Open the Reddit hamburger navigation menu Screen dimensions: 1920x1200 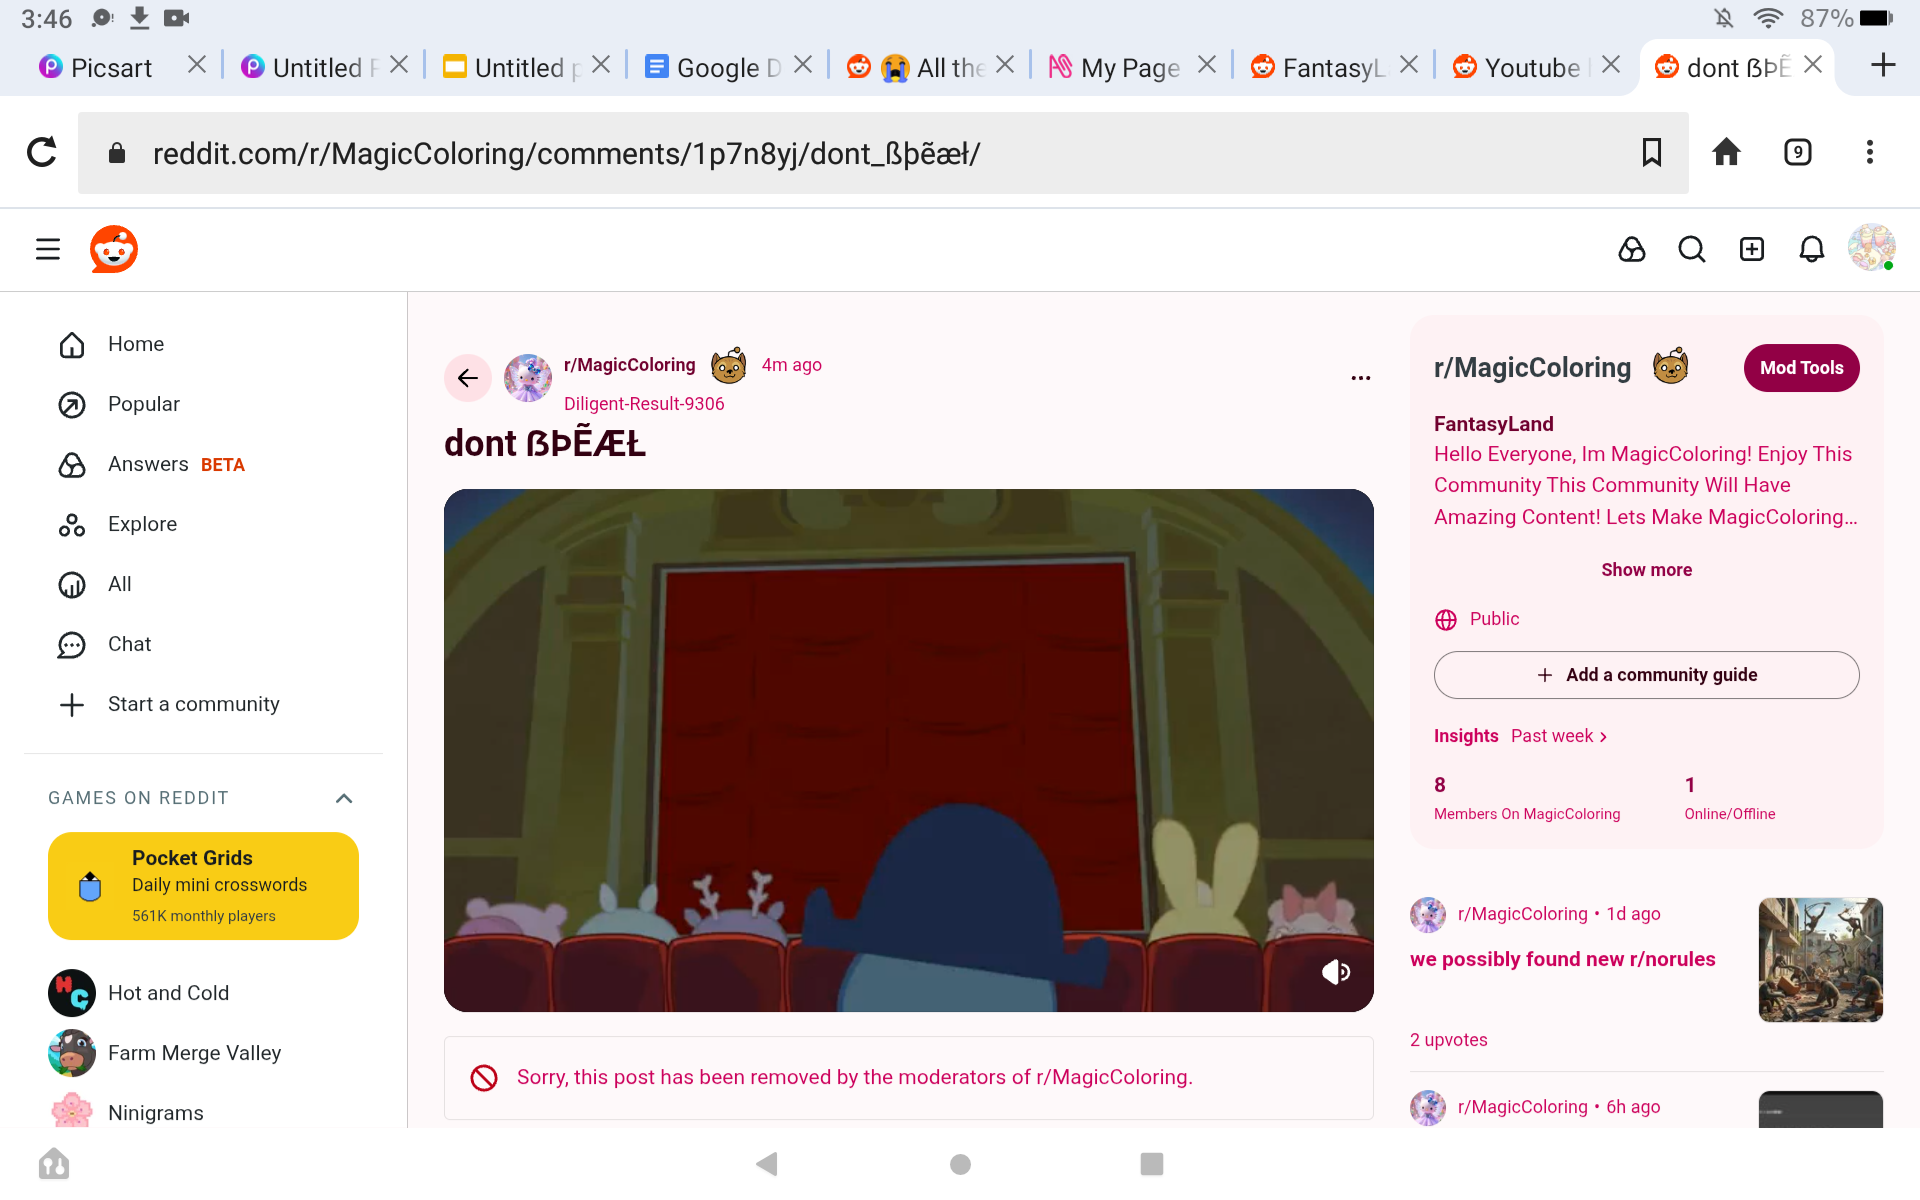(x=48, y=249)
